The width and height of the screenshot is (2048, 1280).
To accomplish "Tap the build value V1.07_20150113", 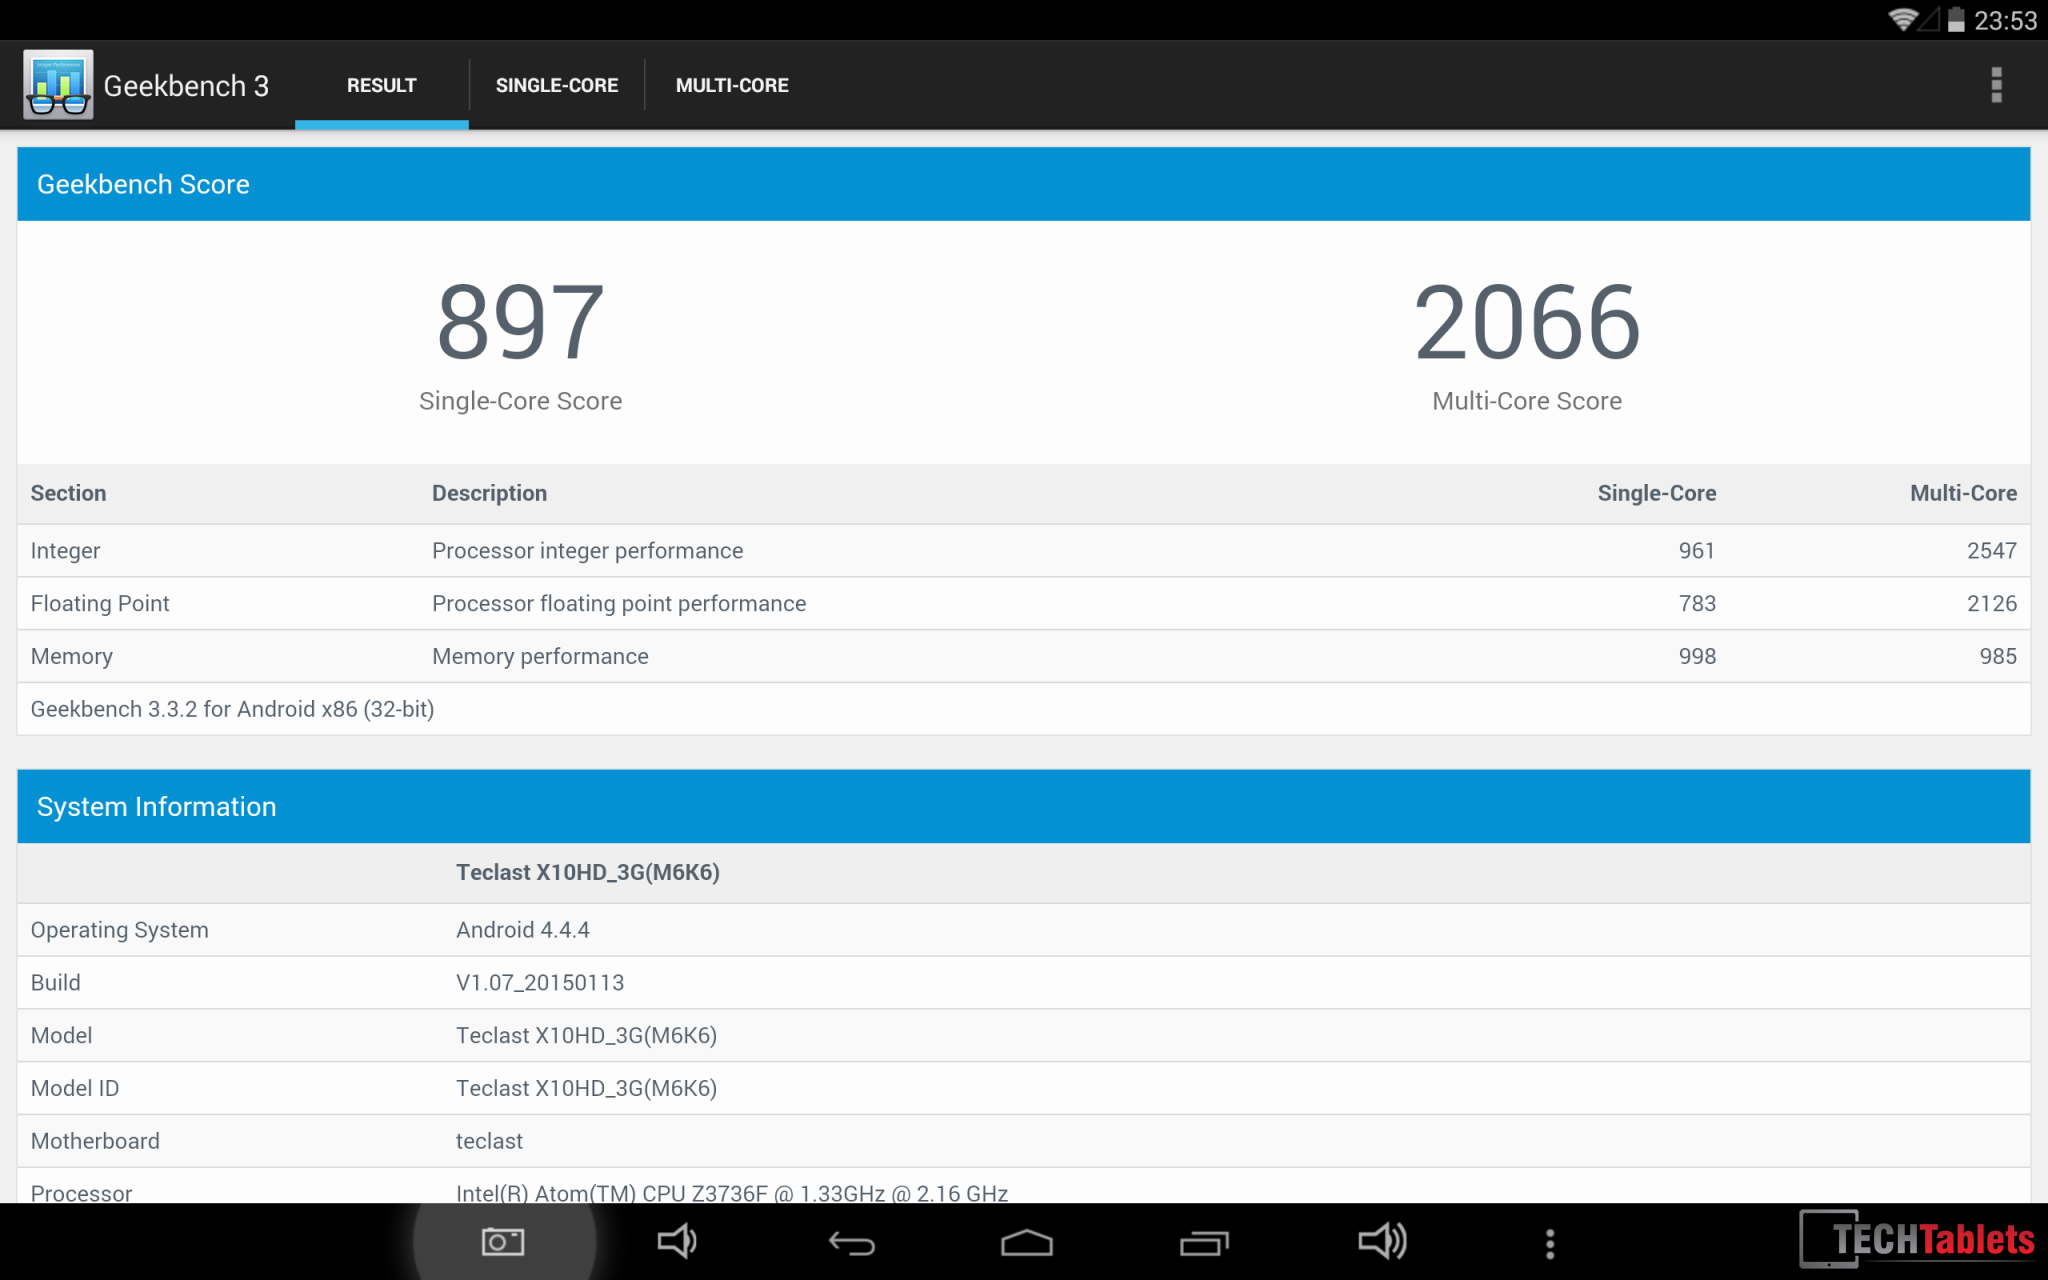I will pyautogui.click(x=540, y=983).
